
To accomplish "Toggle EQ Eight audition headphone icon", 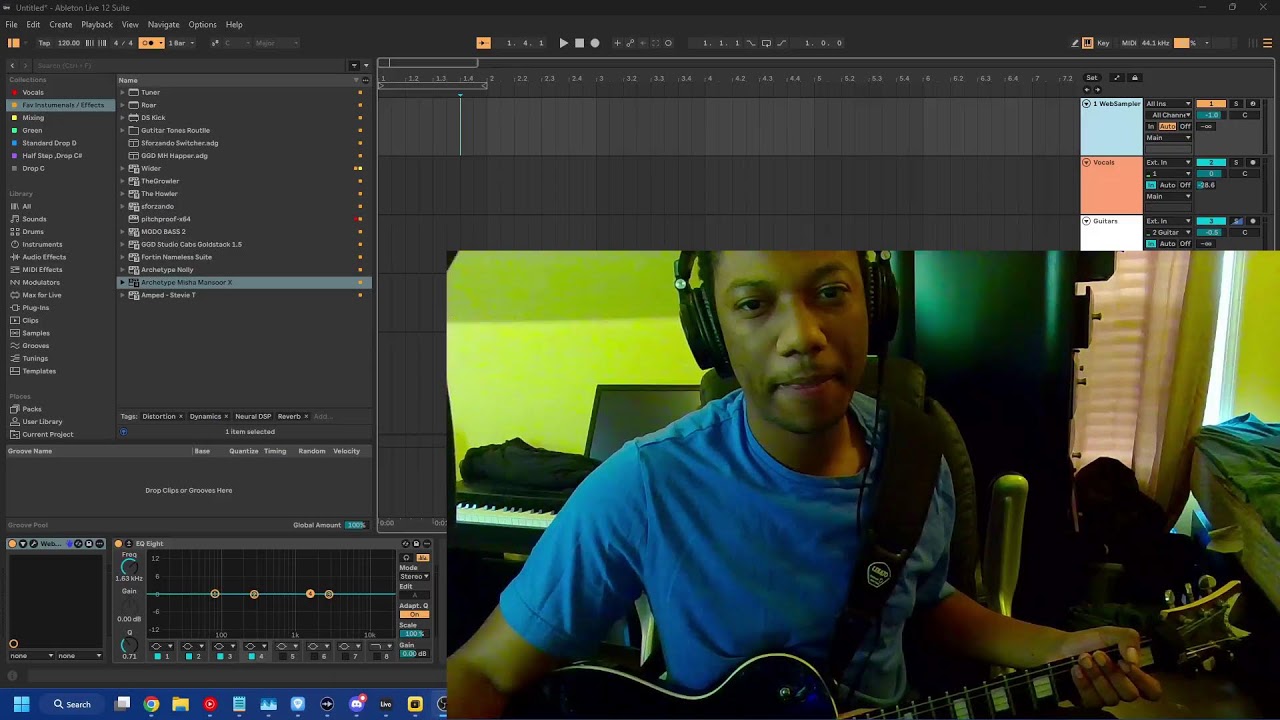I will [406, 558].
